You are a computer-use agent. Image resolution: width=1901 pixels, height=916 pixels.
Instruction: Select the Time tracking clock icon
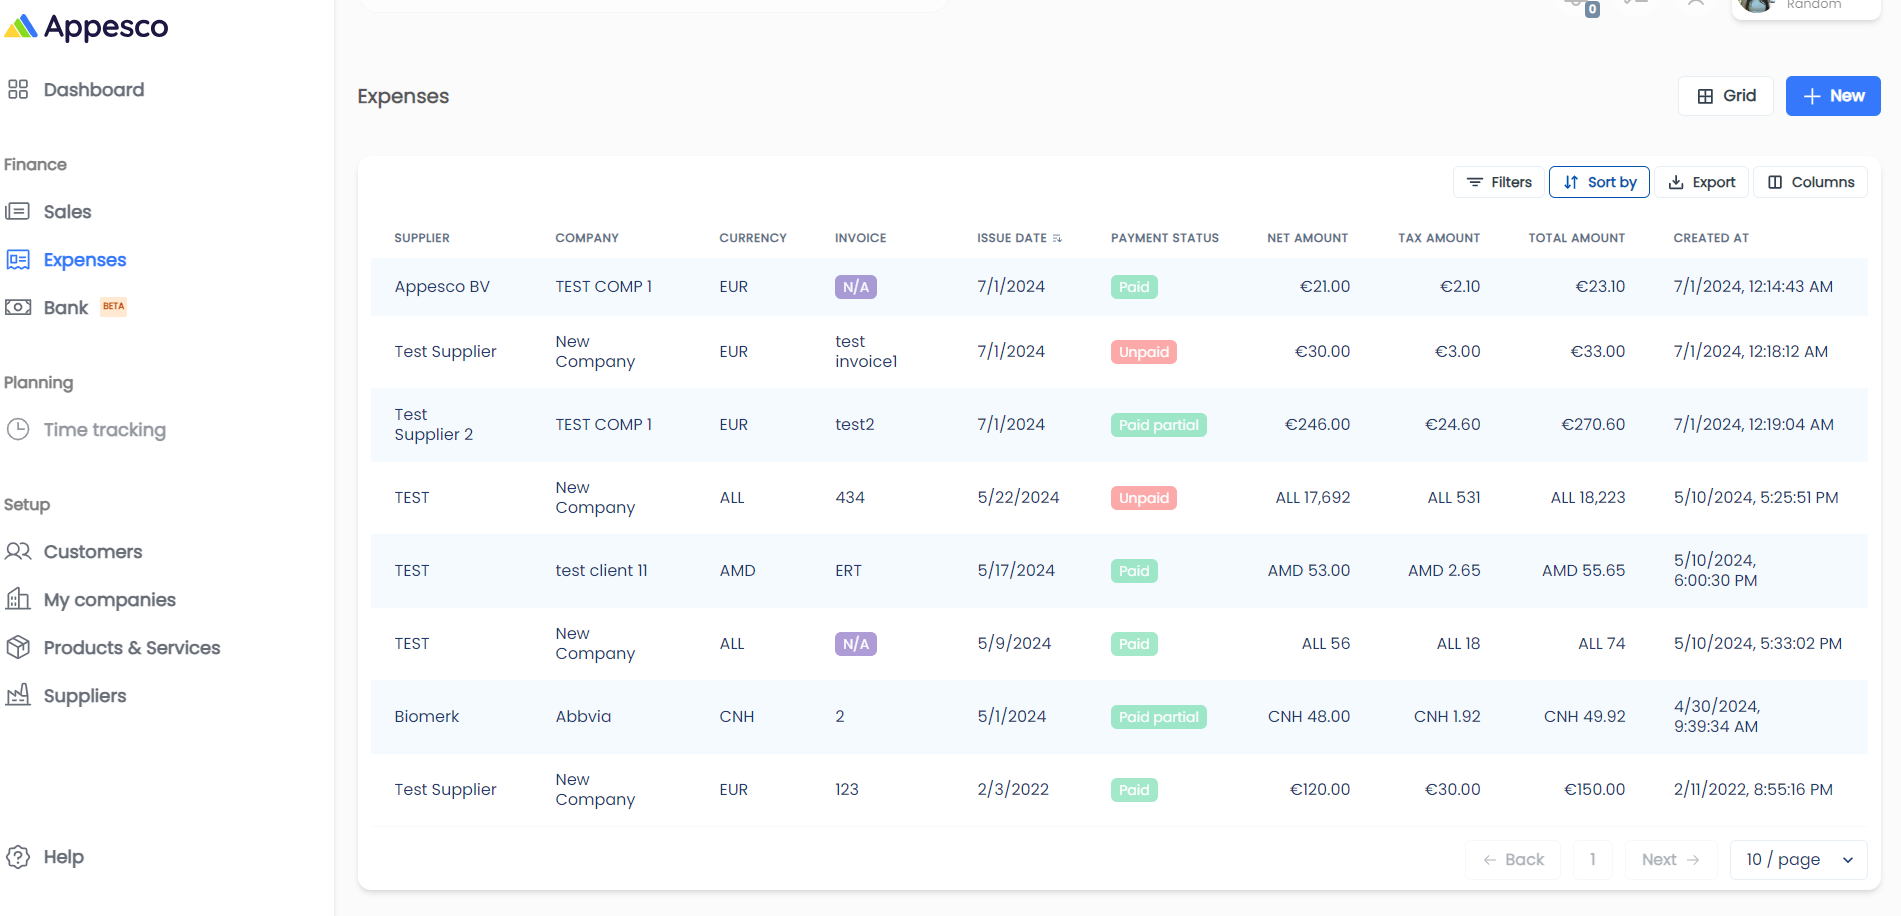[x=18, y=429]
